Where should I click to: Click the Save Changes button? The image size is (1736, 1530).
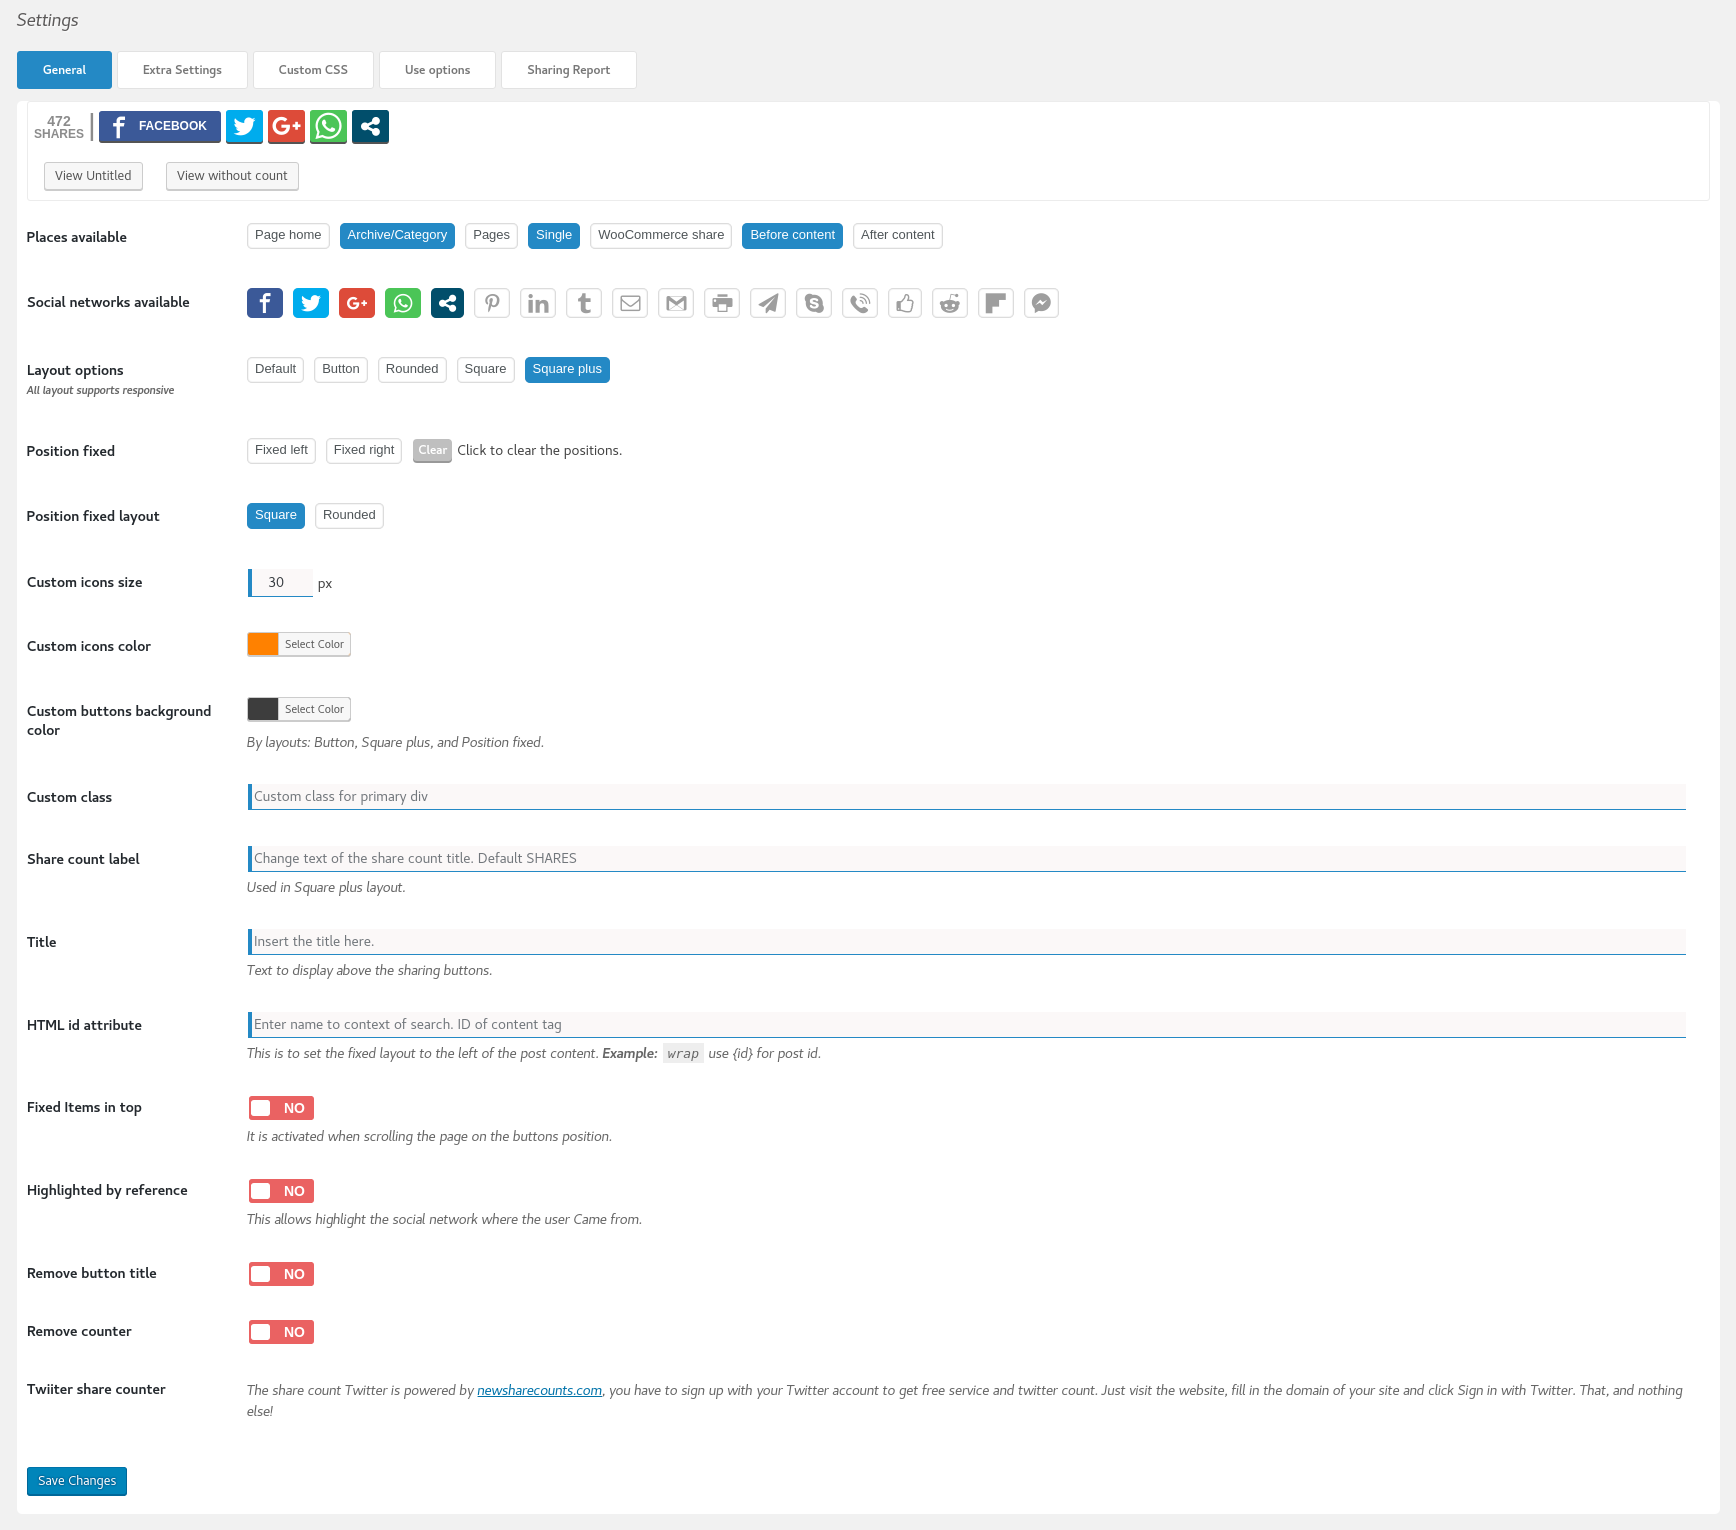(x=76, y=1481)
